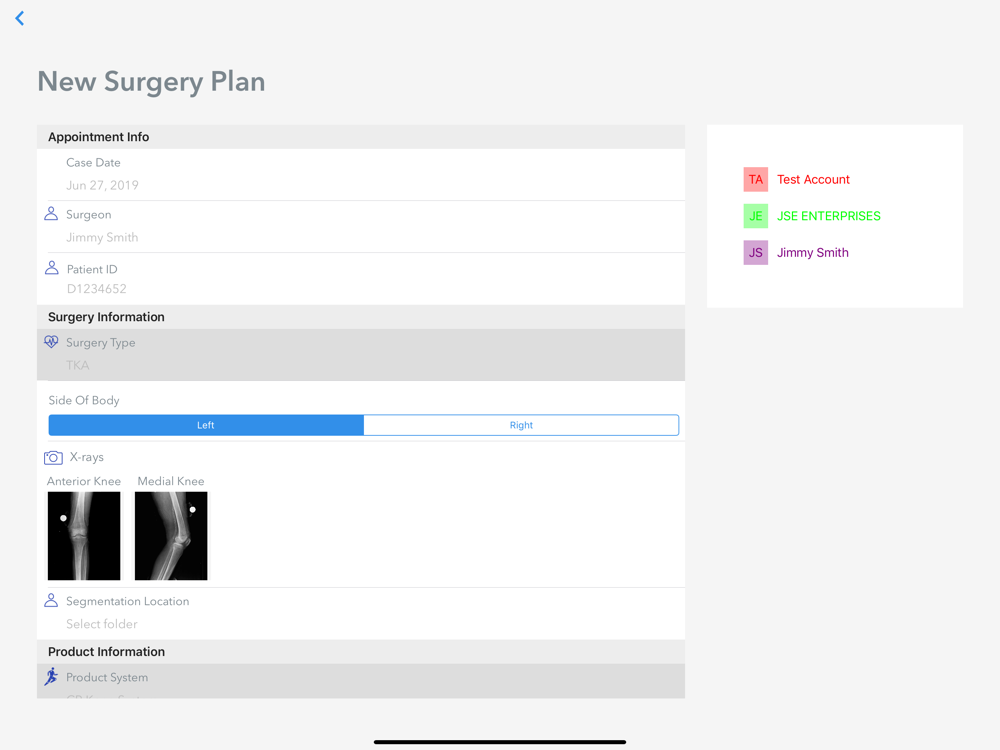Open the Surgery Type selector row

(361, 355)
